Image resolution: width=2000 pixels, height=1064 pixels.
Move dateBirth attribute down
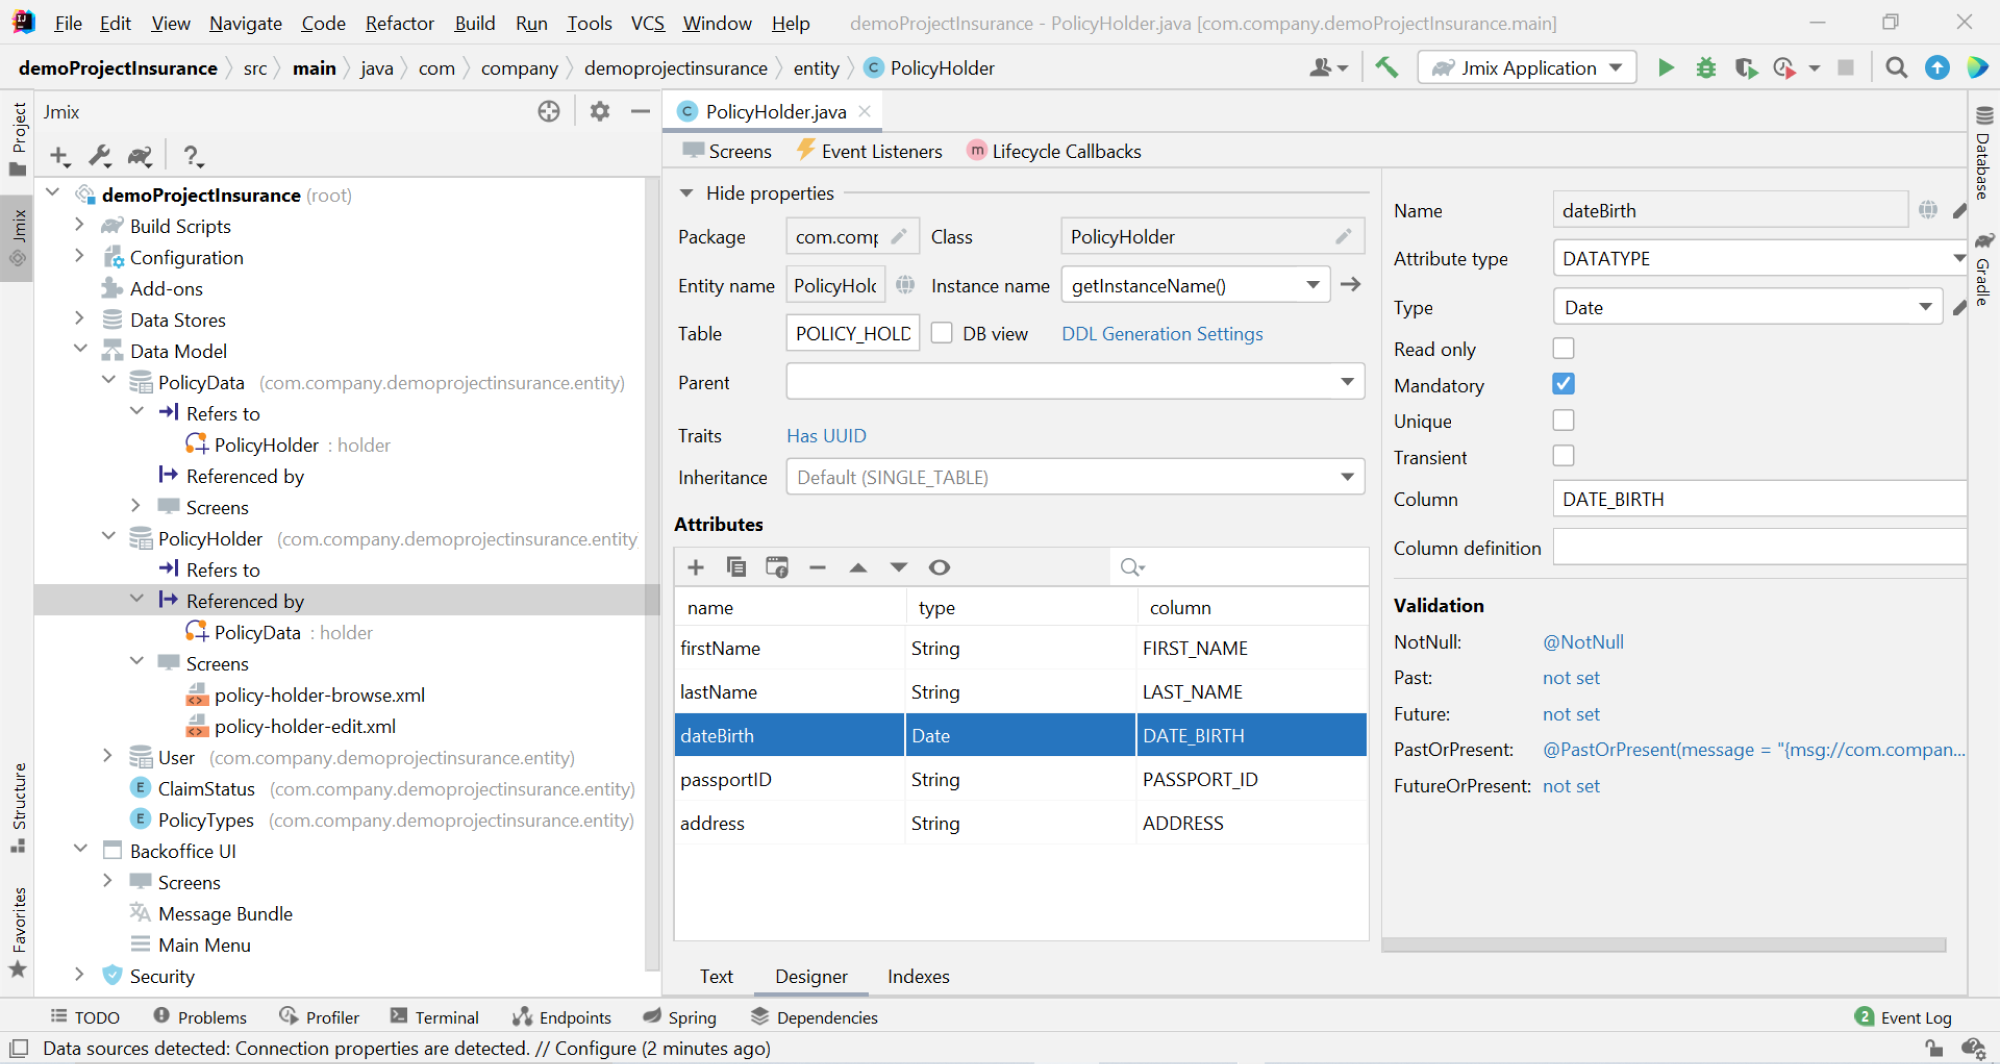pyautogui.click(x=898, y=567)
